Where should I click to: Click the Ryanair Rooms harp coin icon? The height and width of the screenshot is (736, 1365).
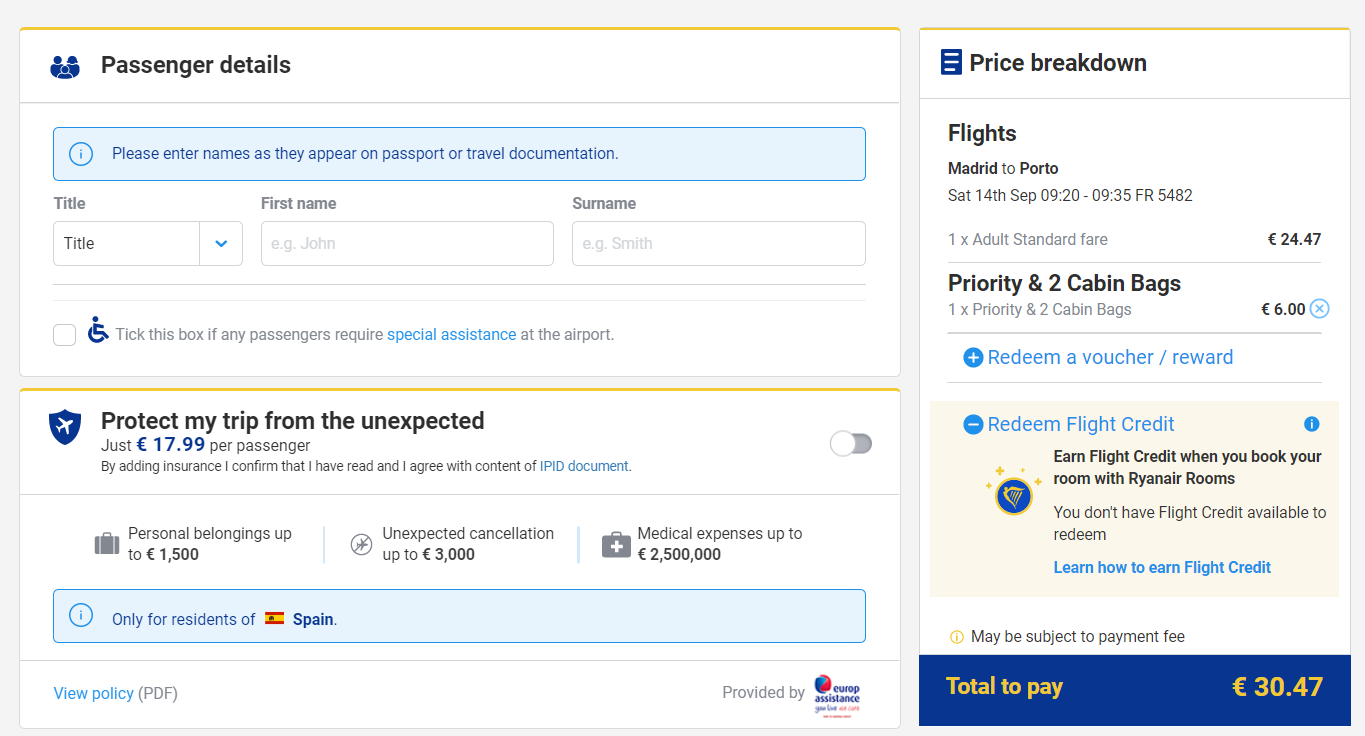point(1013,494)
